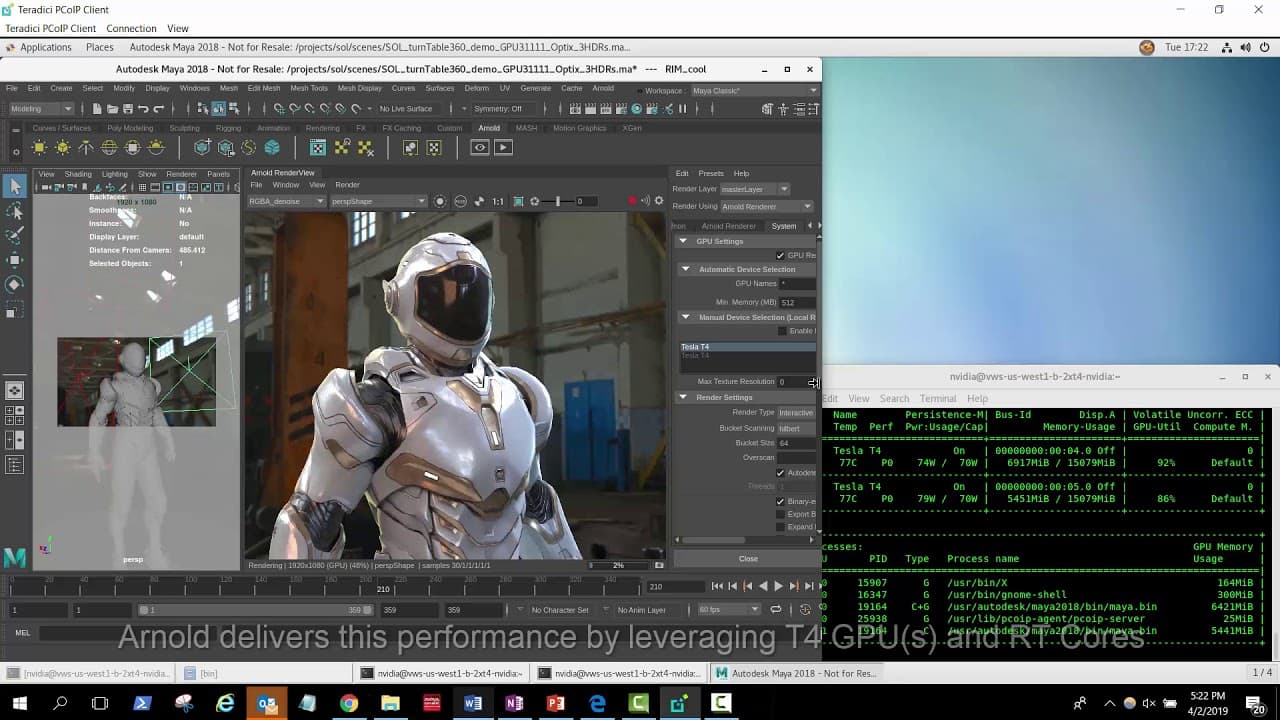Click the Undo arrow icon

point(143,109)
